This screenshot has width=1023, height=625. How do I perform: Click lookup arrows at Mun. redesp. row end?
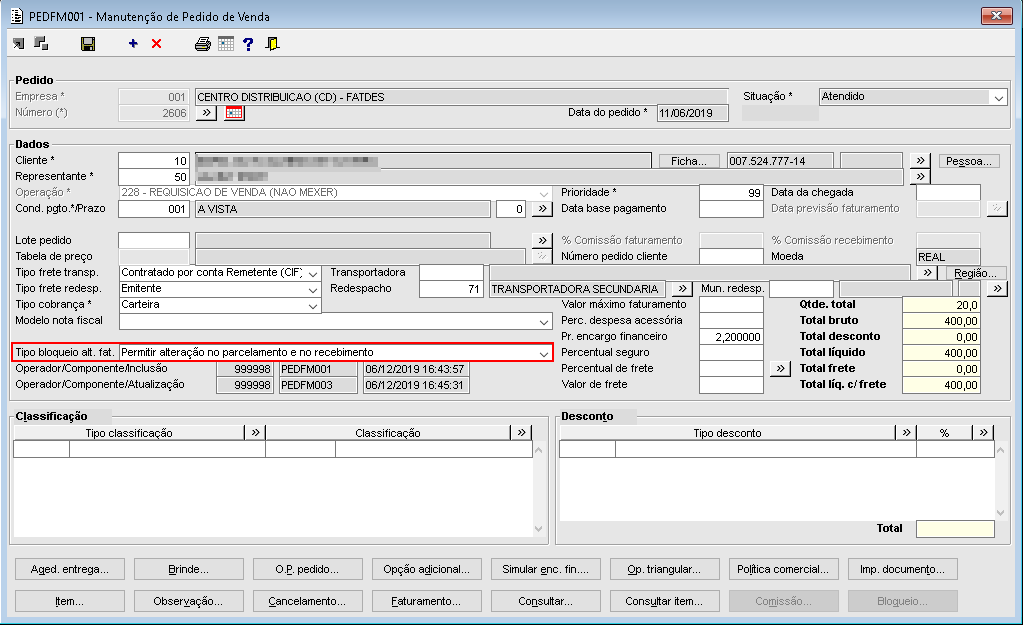[997, 288]
